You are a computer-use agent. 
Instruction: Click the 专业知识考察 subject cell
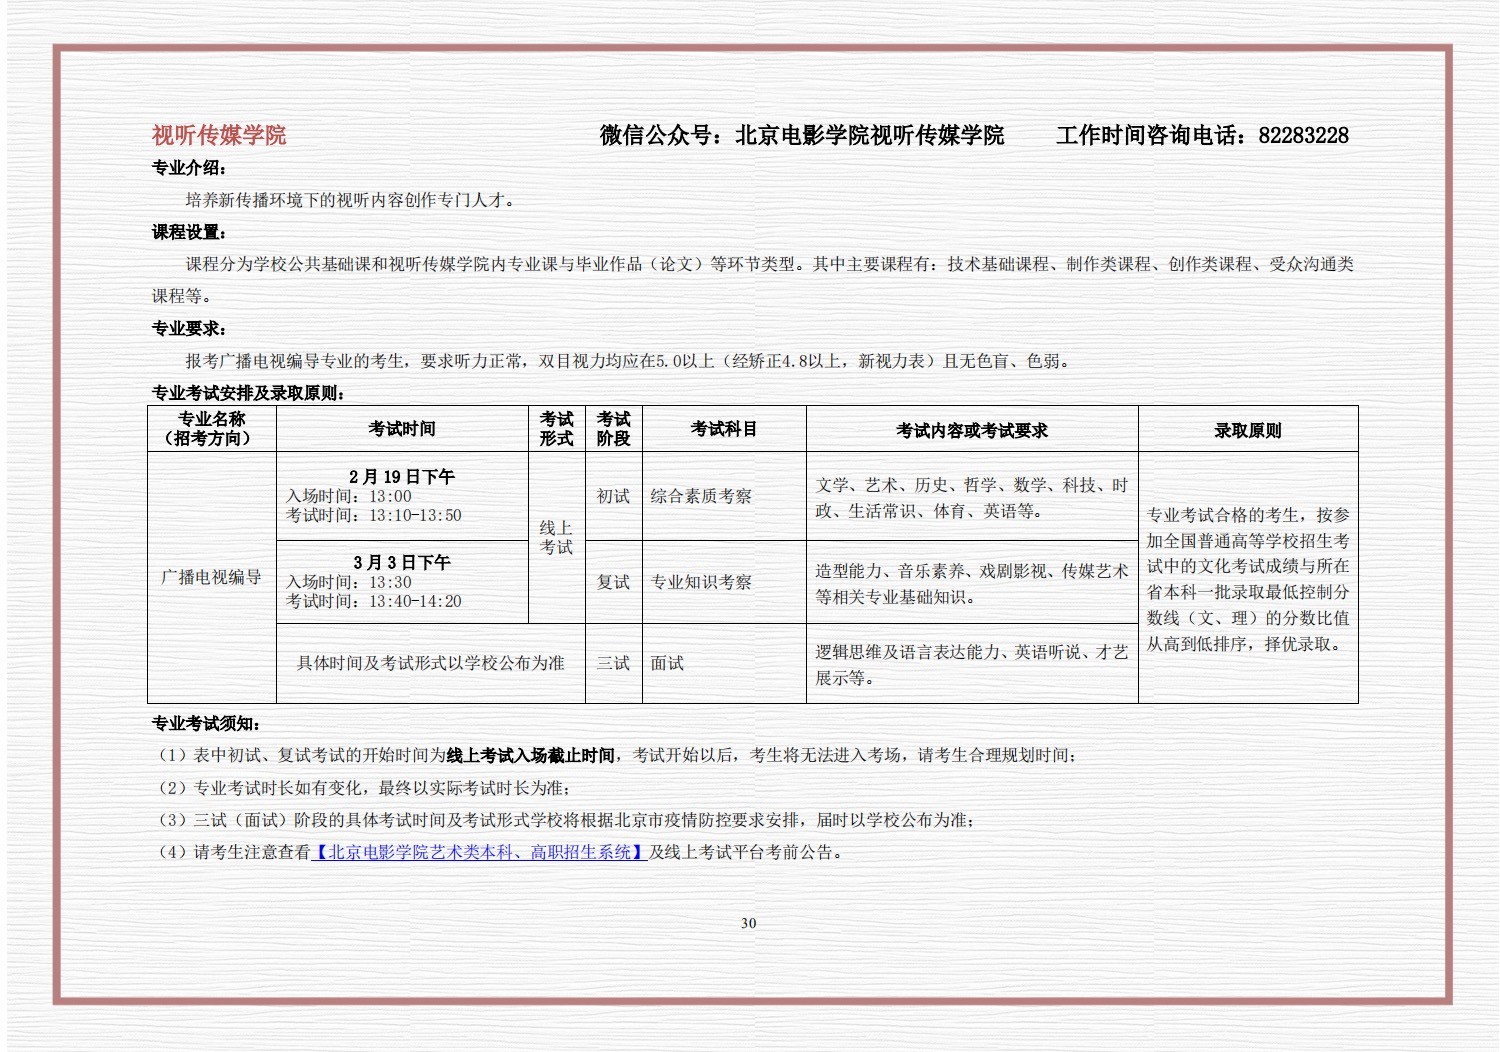pos(701,583)
